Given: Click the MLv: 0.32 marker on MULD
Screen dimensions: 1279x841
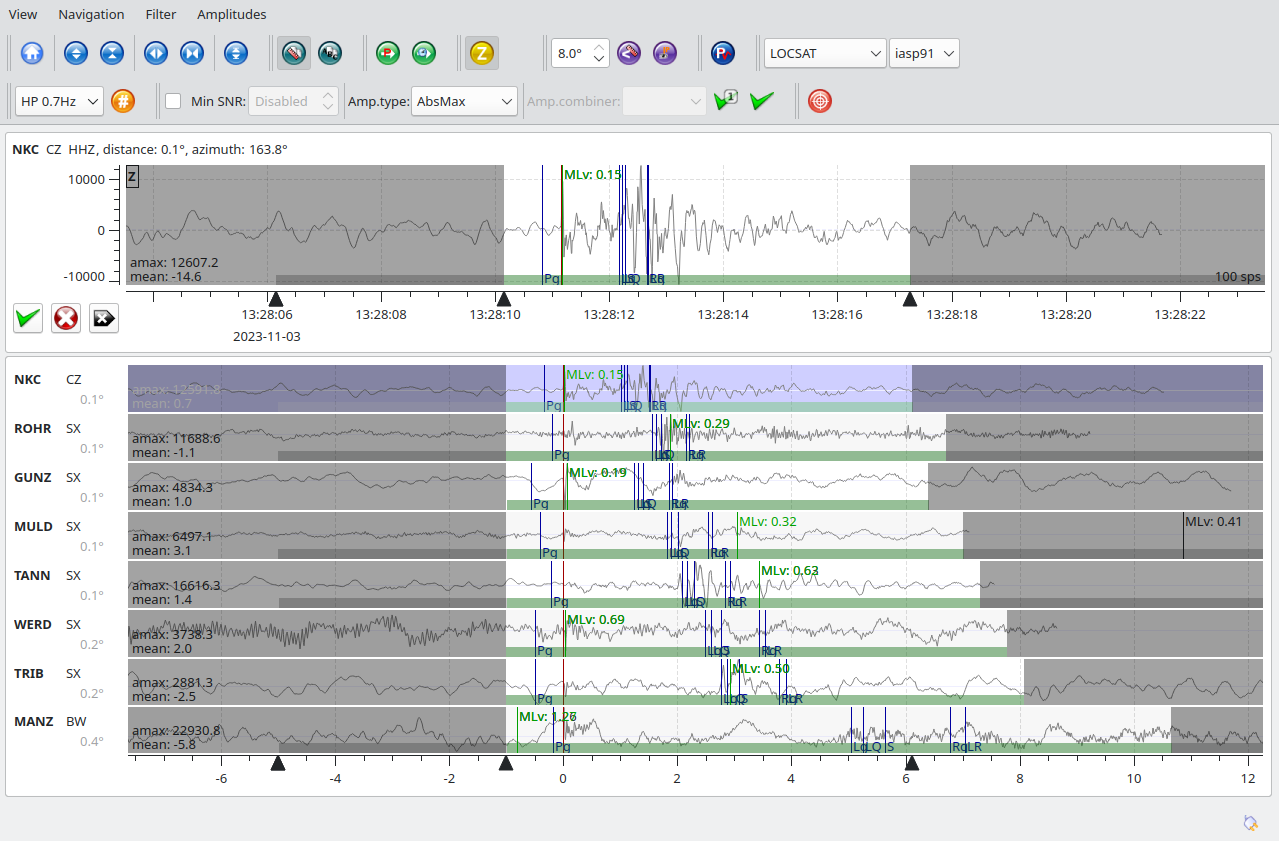Looking at the screenshot, I should coord(767,521).
